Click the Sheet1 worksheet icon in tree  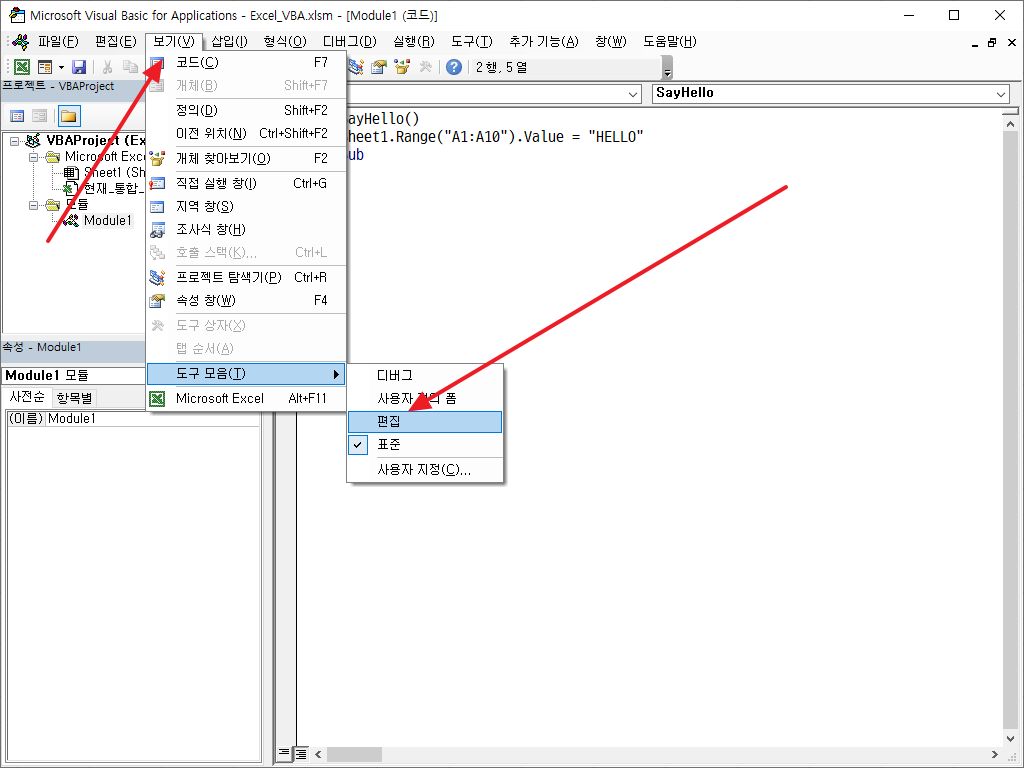[71, 173]
